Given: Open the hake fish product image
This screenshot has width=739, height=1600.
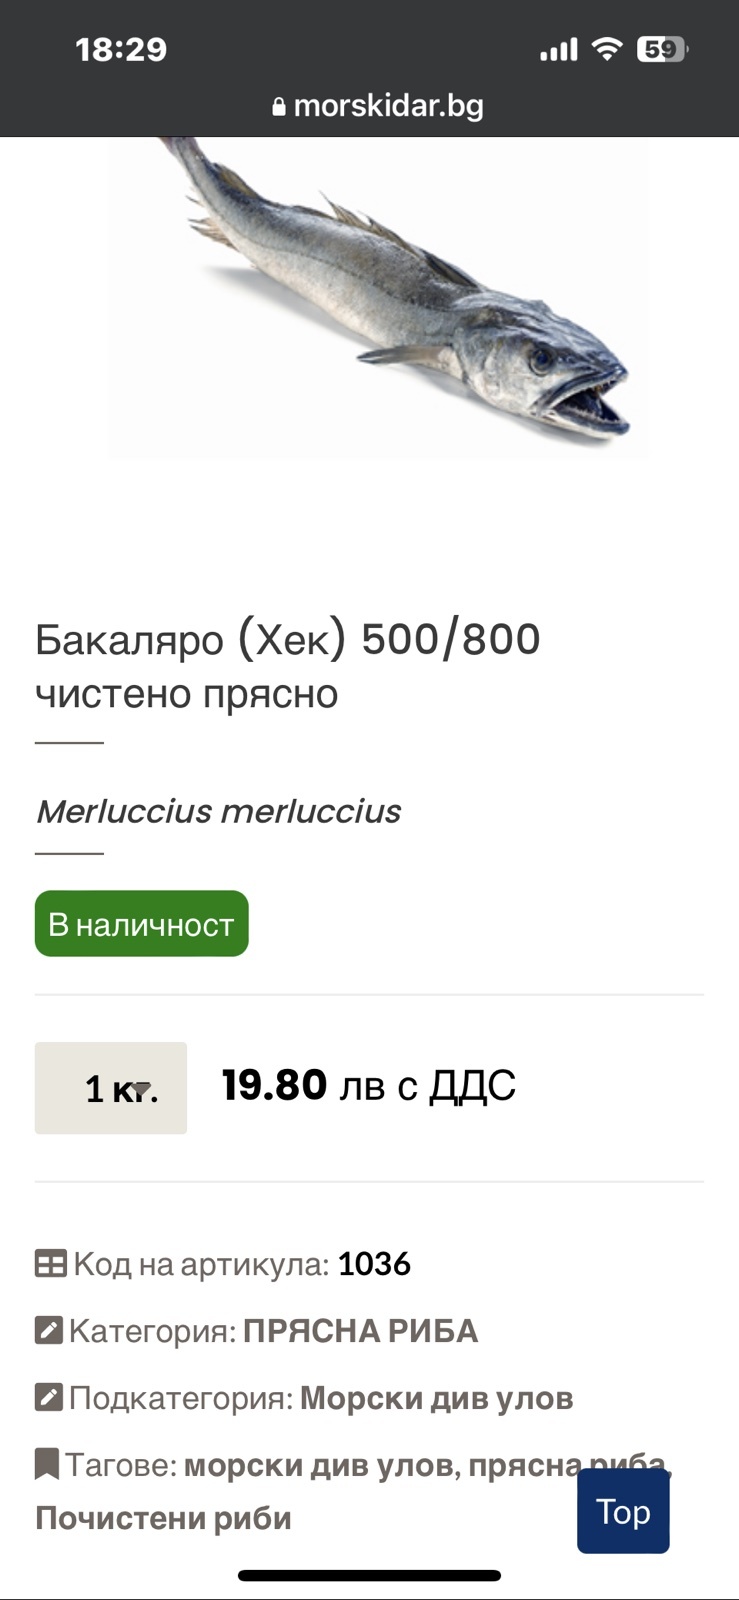Looking at the screenshot, I should [x=378, y=298].
